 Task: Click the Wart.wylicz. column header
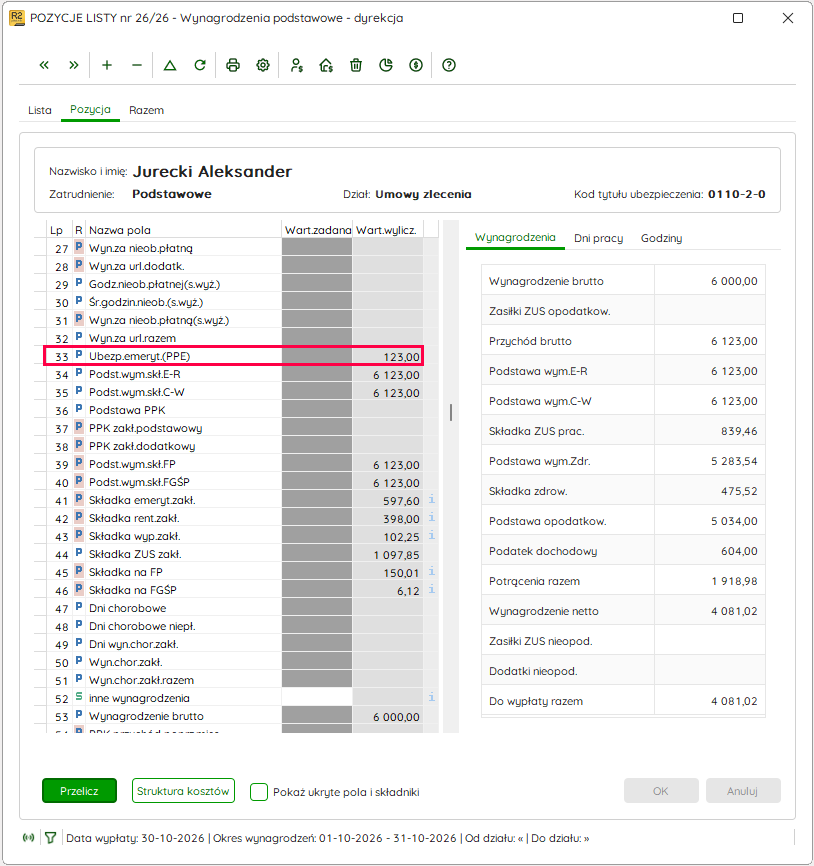click(x=387, y=230)
